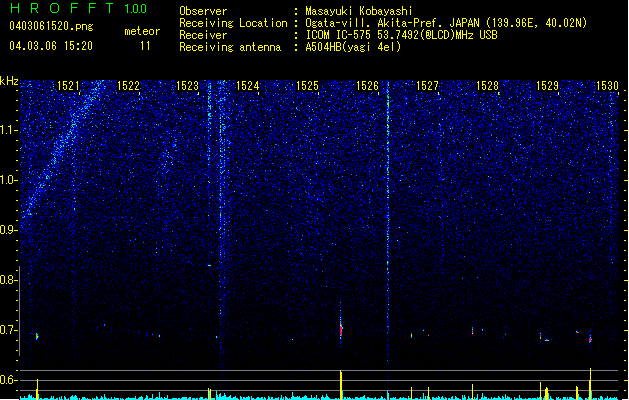
Task: Click the kHz axis unit label
Action: pos(9,81)
